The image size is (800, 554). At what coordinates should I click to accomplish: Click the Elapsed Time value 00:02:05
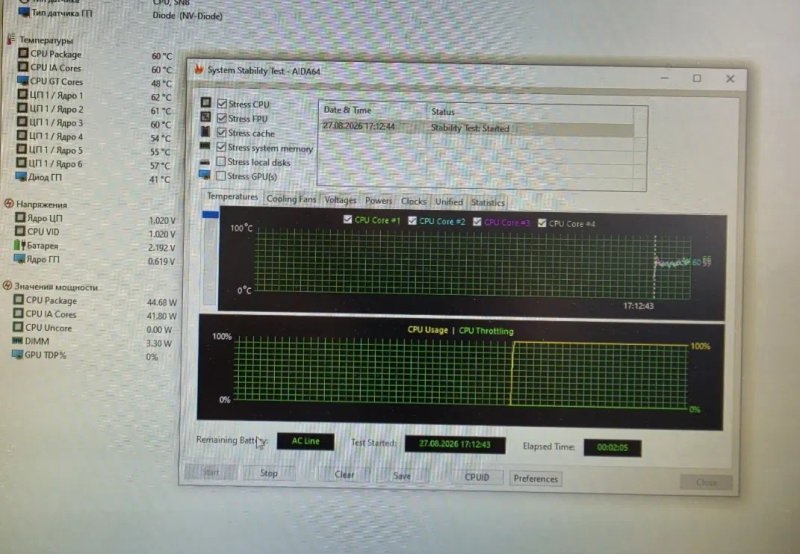pyautogui.click(x=612, y=447)
